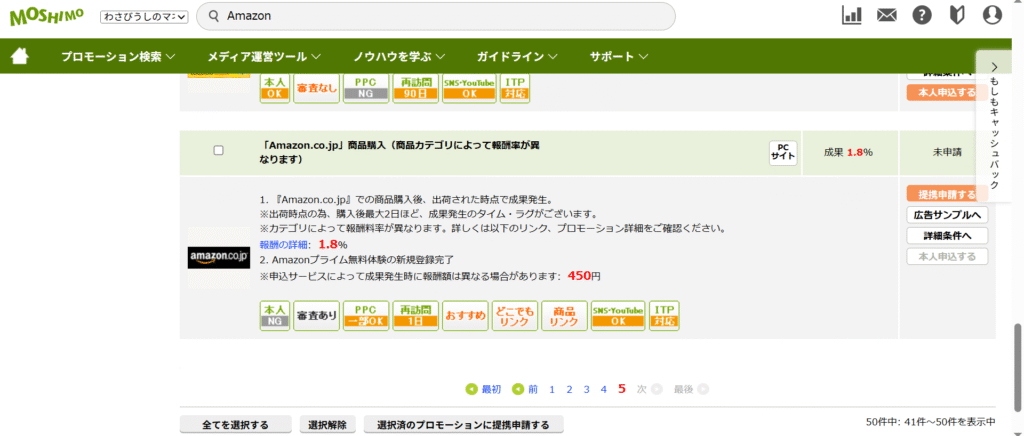Click 選択済のプロモーションに提携申請する button
Viewport: 1024px width, 436px height.
pos(463,425)
